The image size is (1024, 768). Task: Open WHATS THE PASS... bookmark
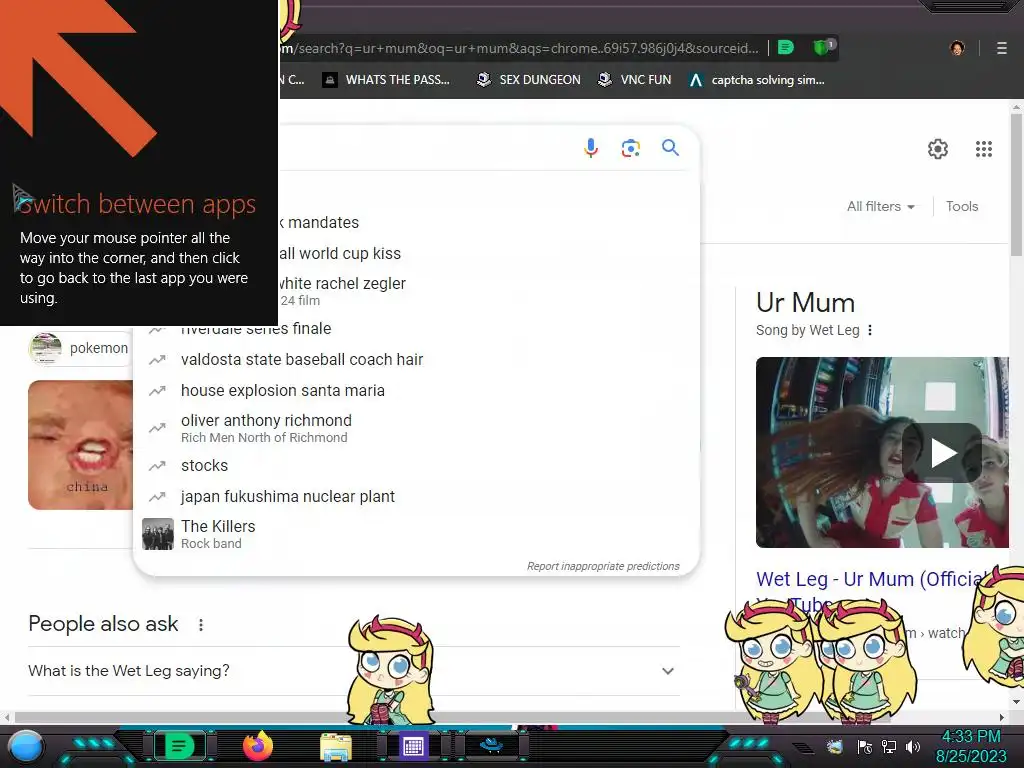pos(387,80)
